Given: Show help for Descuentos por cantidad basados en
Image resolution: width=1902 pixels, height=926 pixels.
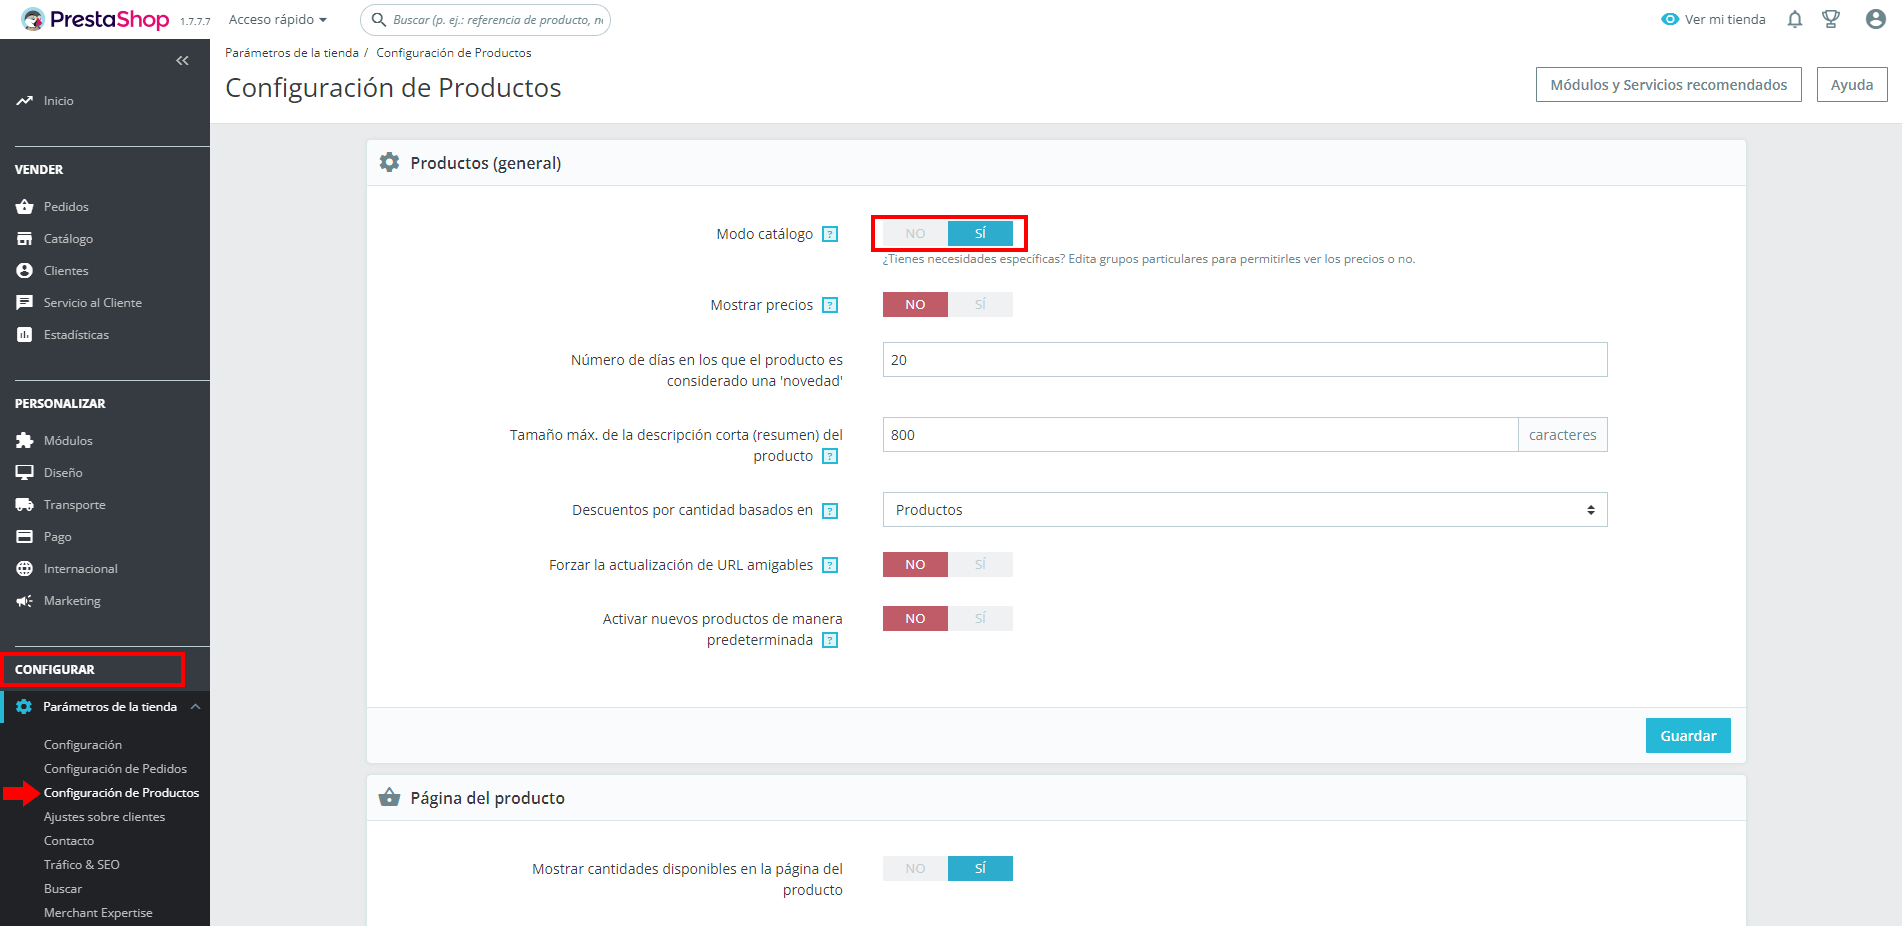Looking at the screenshot, I should [x=830, y=511].
